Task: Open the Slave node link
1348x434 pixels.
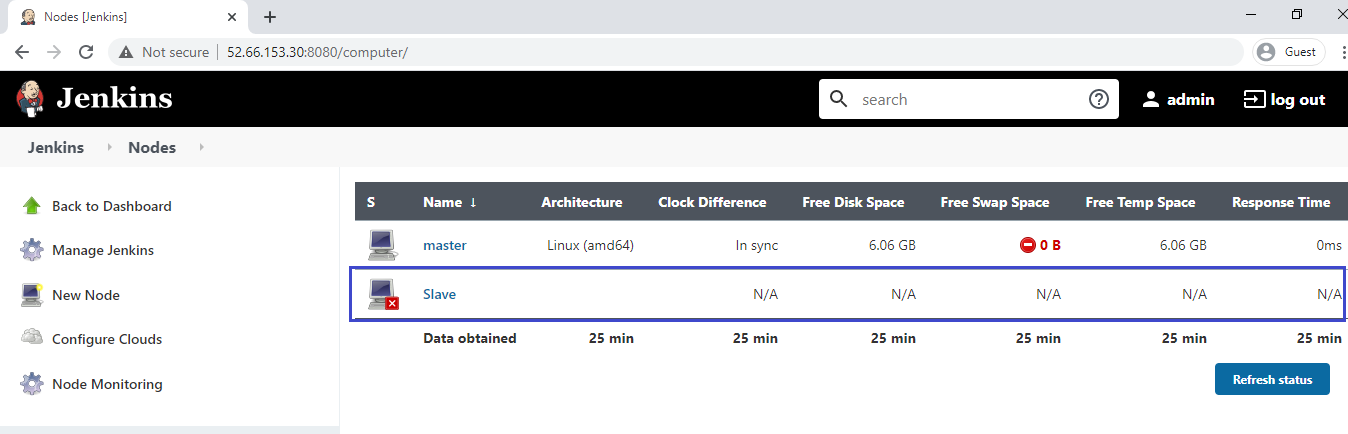Action: pos(440,294)
